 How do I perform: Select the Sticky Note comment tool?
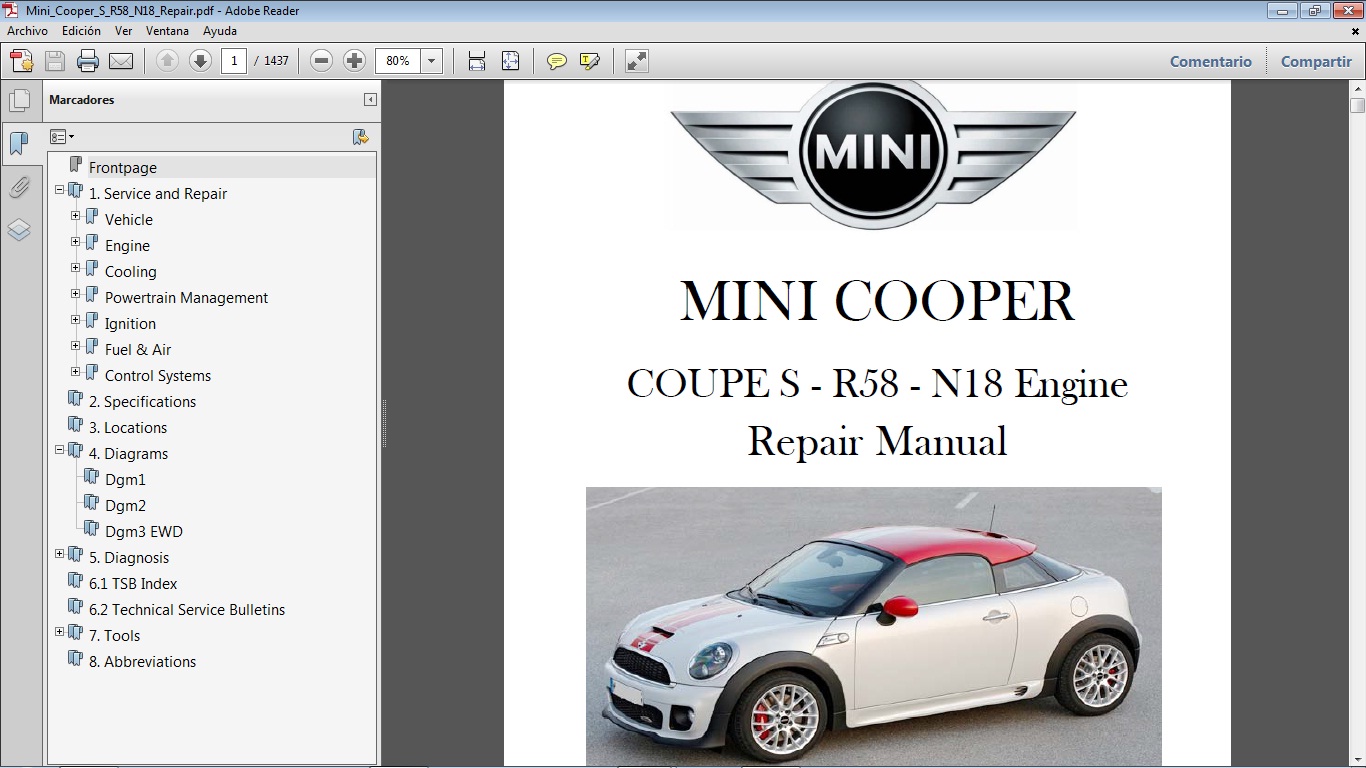[556, 61]
